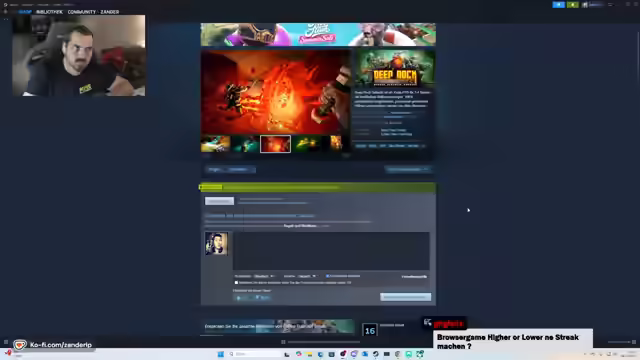
Task: Open the formatting help link
Action: click(414, 277)
